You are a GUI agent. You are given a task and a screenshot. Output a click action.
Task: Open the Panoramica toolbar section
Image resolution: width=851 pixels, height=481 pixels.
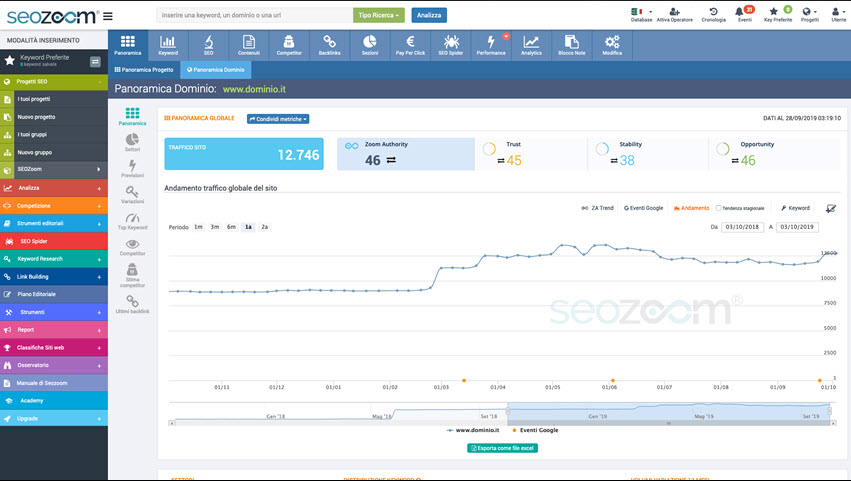click(128, 45)
